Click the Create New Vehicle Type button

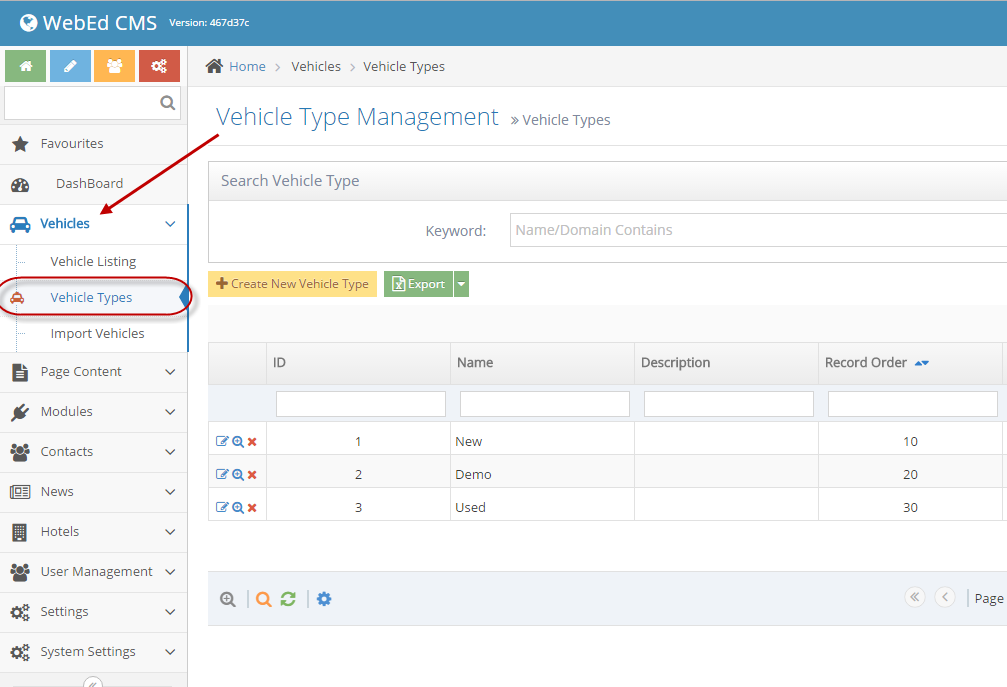tap(292, 284)
